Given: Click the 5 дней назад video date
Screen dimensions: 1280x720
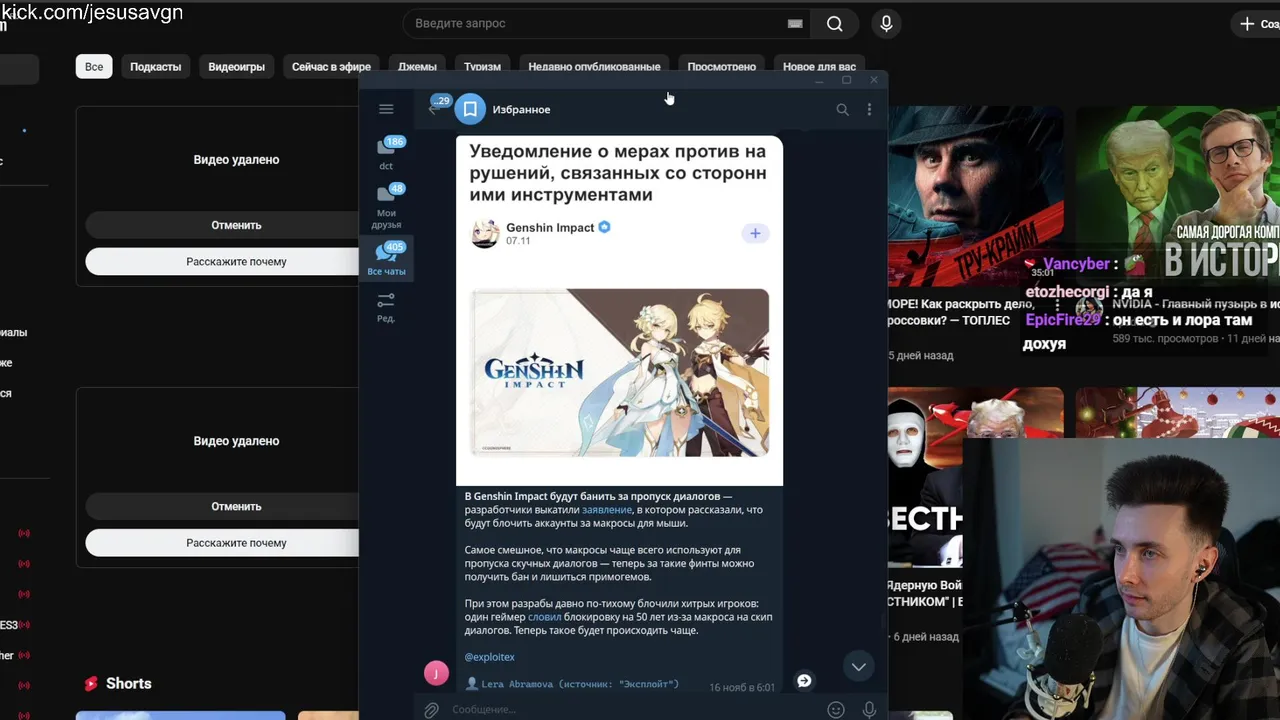Looking at the screenshot, I should point(921,355).
